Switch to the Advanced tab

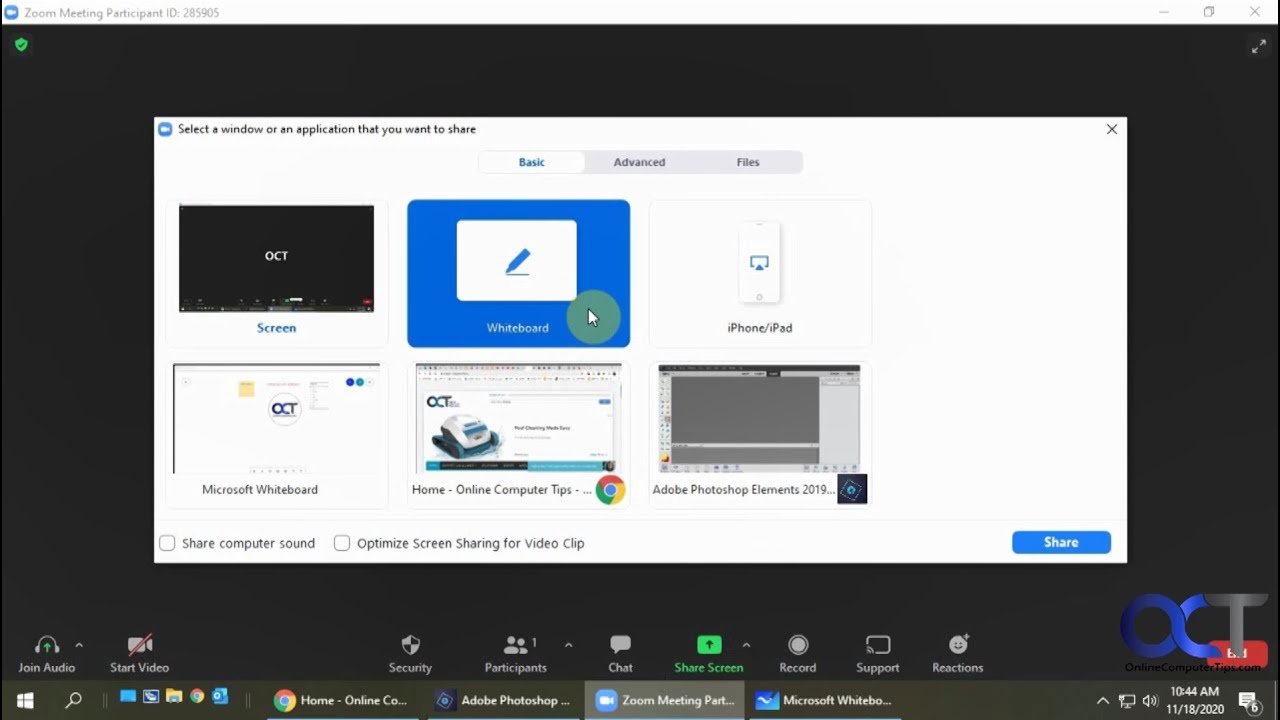639,162
